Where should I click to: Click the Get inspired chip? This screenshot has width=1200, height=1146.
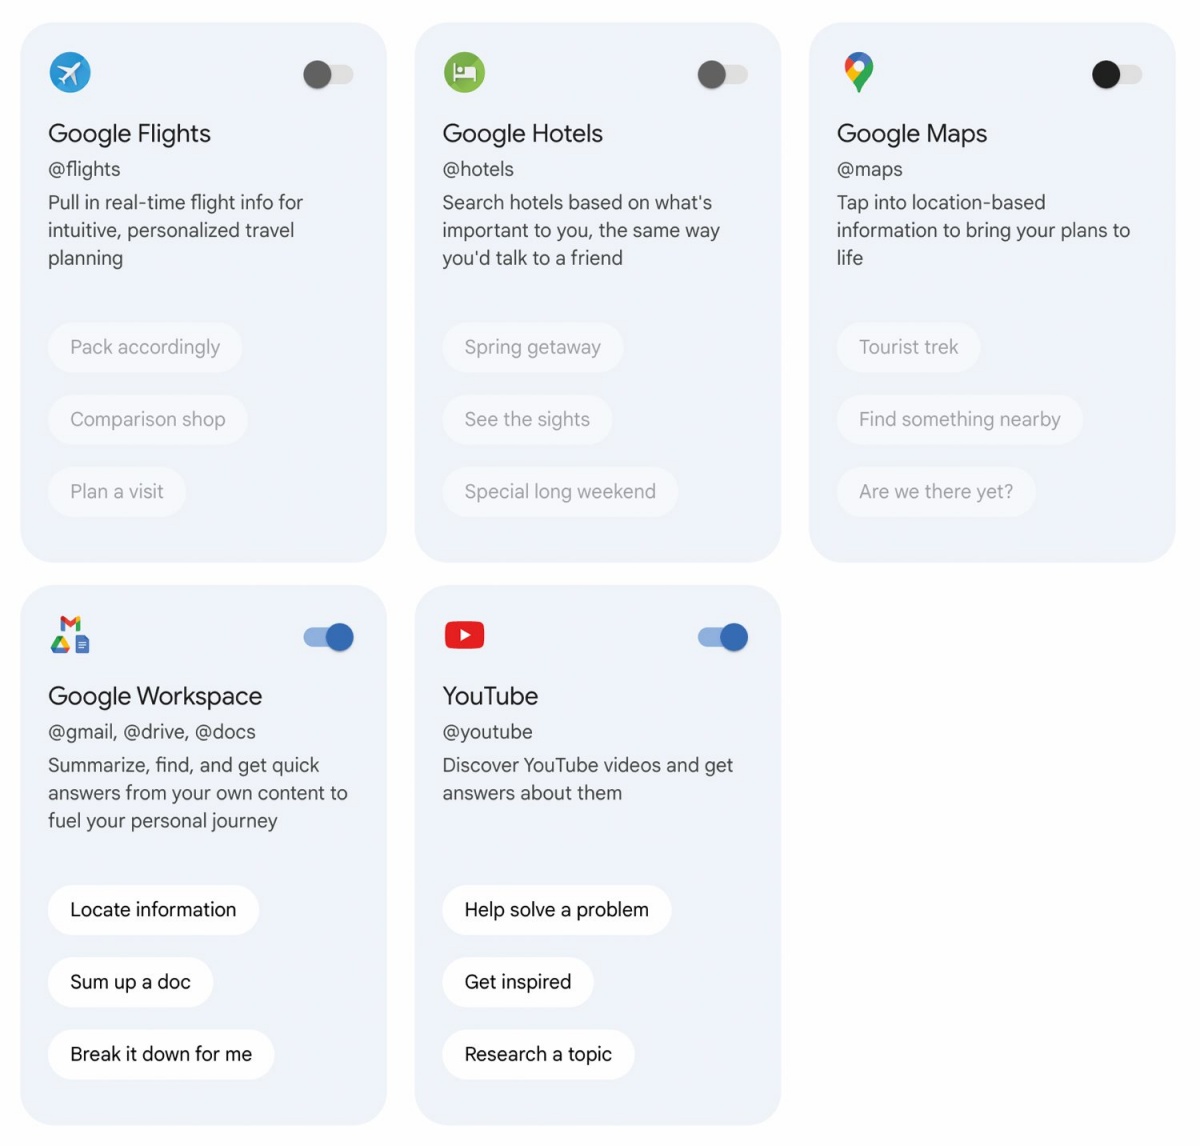tap(518, 982)
